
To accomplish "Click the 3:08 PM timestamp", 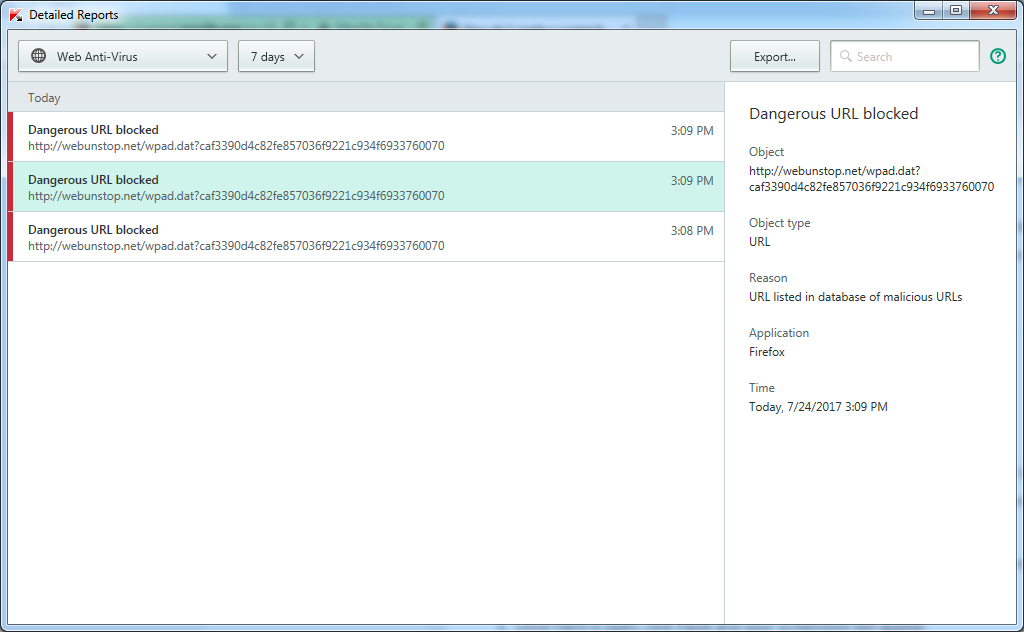I will [x=692, y=230].
